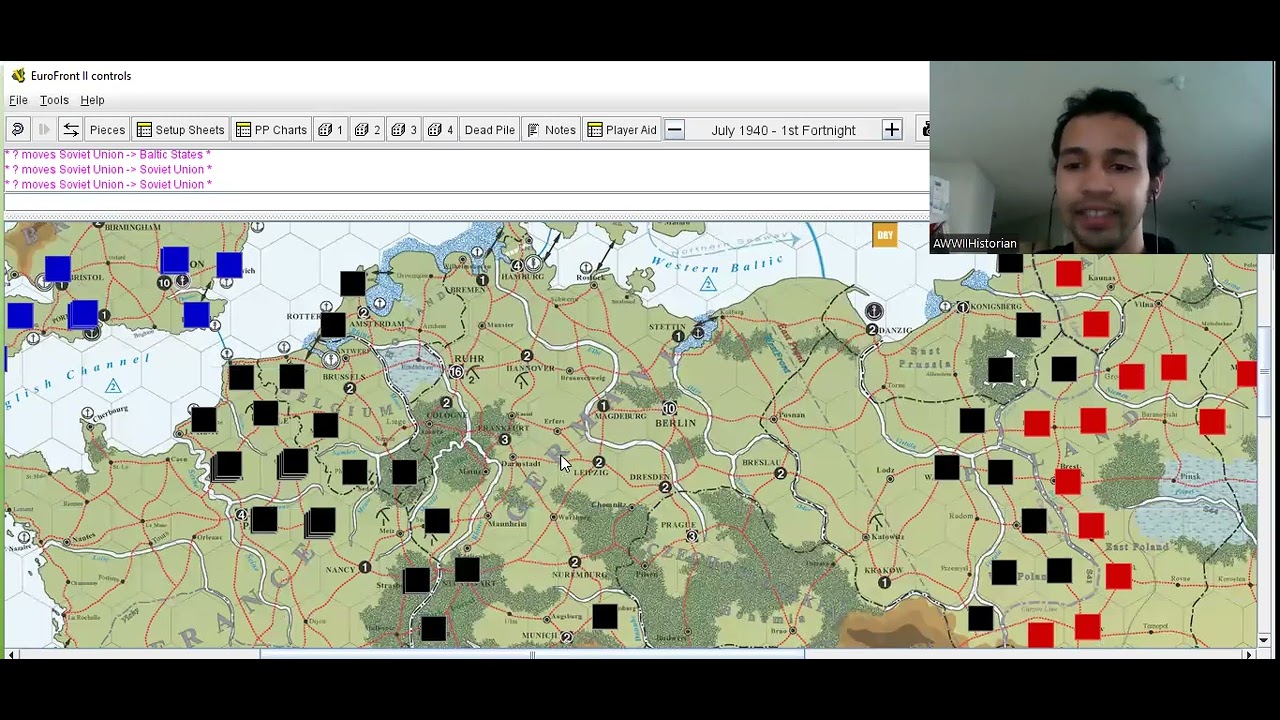This screenshot has height=720, width=1280.
Task: Open the Help menu
Action: (92, 100)
